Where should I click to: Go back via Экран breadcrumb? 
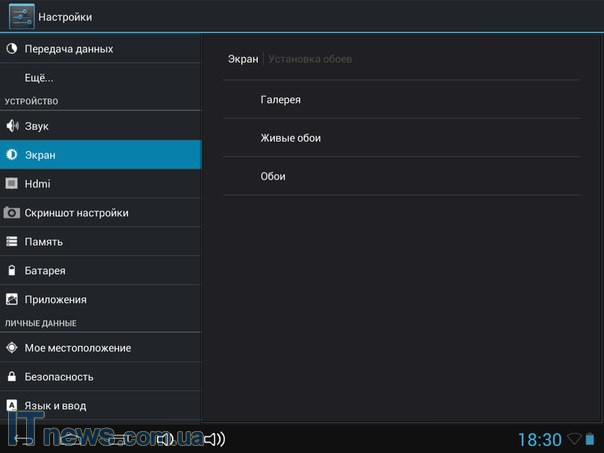[243, 59]
